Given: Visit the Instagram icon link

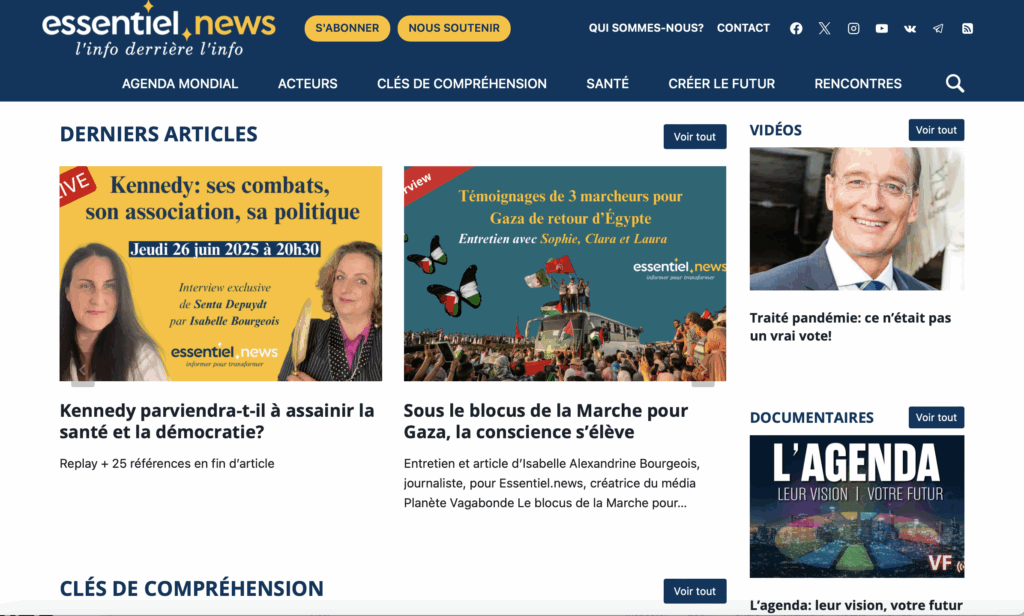Looking at the screenshot, I should 853,28.
